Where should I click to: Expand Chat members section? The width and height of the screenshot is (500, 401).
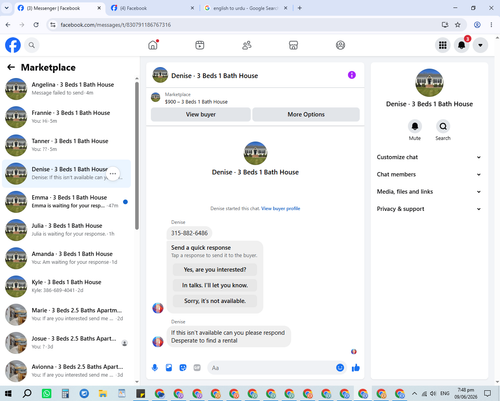429,174
